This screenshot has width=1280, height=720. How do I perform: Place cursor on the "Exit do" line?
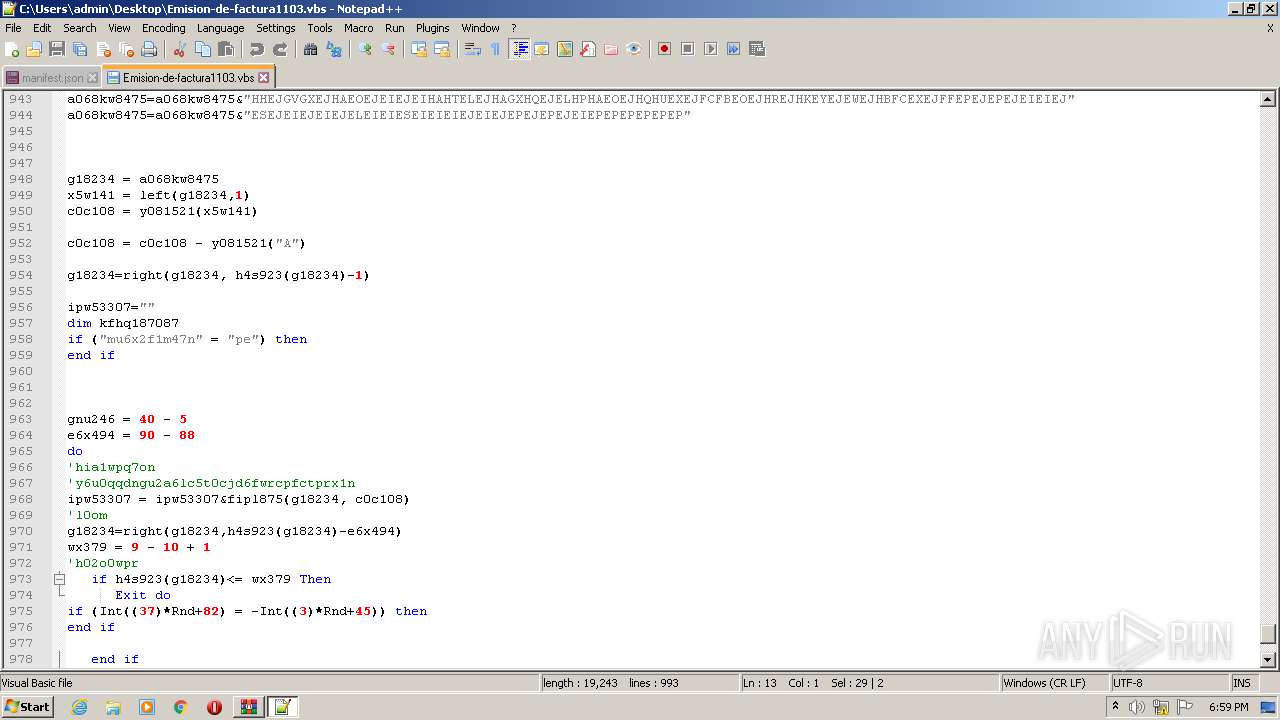coord(143,595)
